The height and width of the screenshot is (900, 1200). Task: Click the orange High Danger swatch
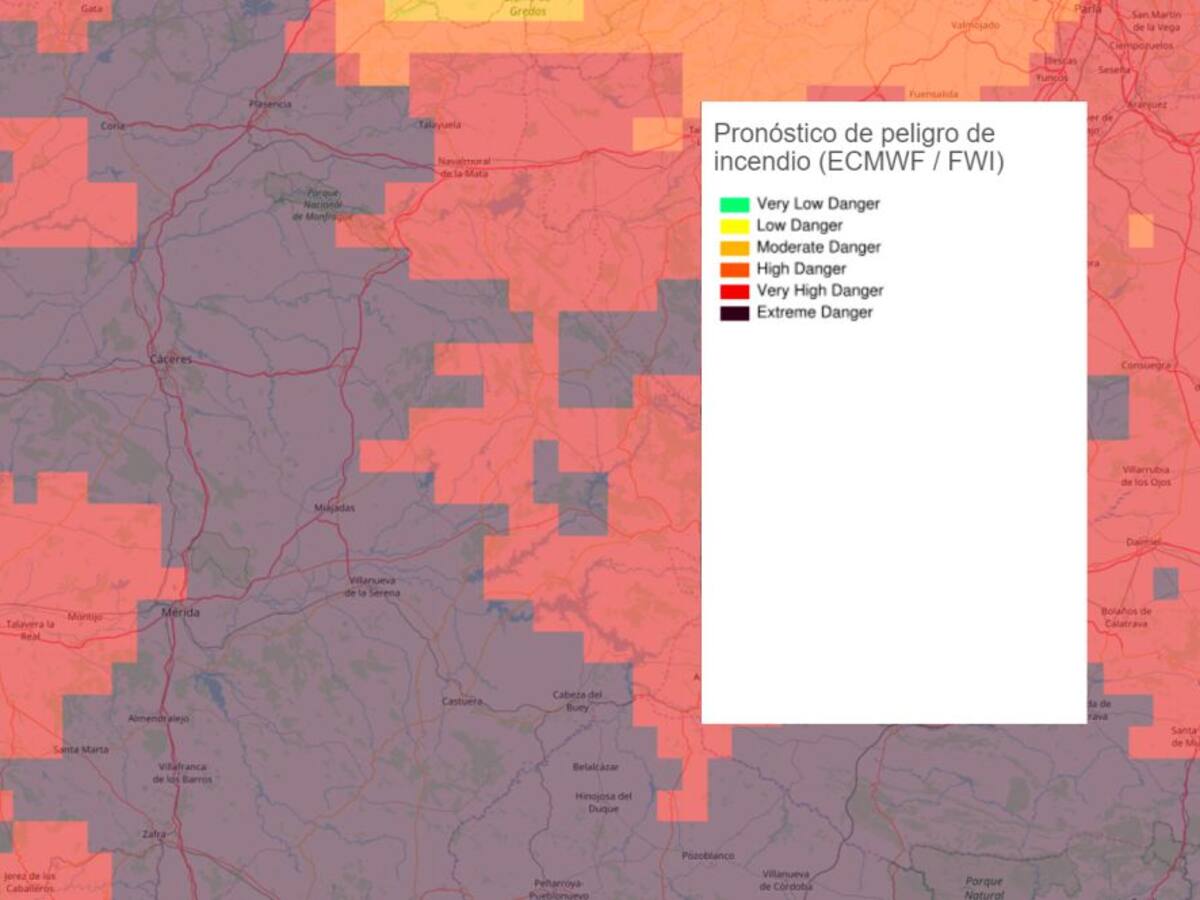click(x=734, y=270)
